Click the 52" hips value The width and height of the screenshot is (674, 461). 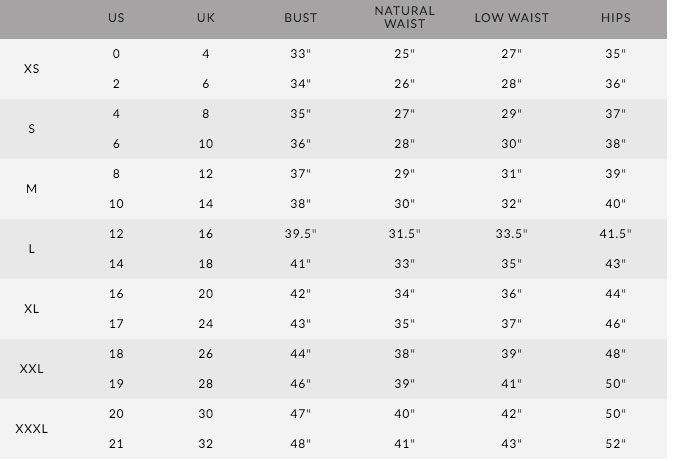coord(616,443)
